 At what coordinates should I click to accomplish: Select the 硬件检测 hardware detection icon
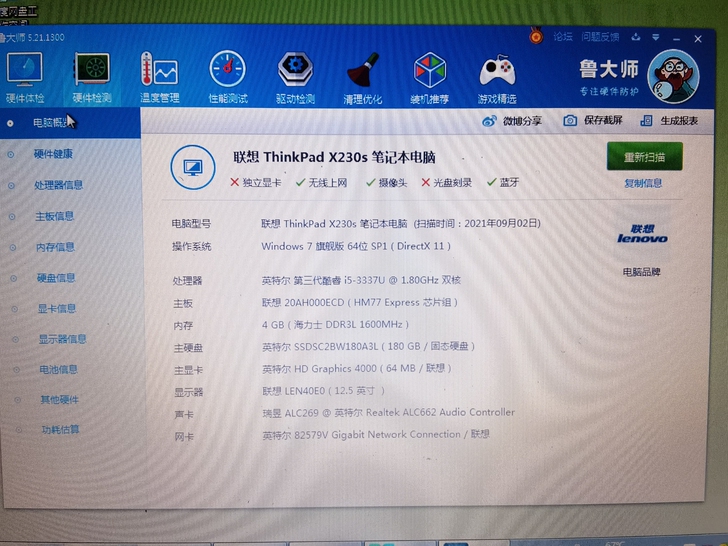[92, 78]
